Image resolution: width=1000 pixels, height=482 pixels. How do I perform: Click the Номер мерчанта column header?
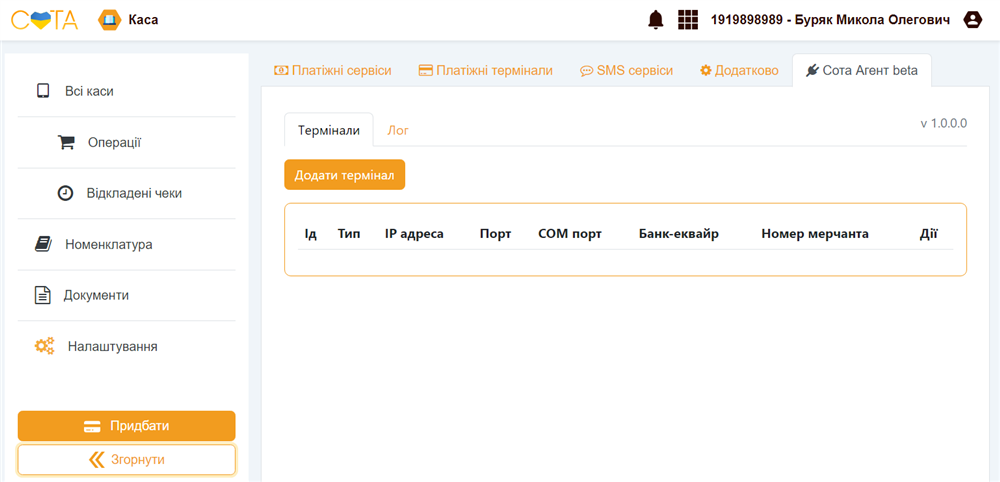point(815,234)
